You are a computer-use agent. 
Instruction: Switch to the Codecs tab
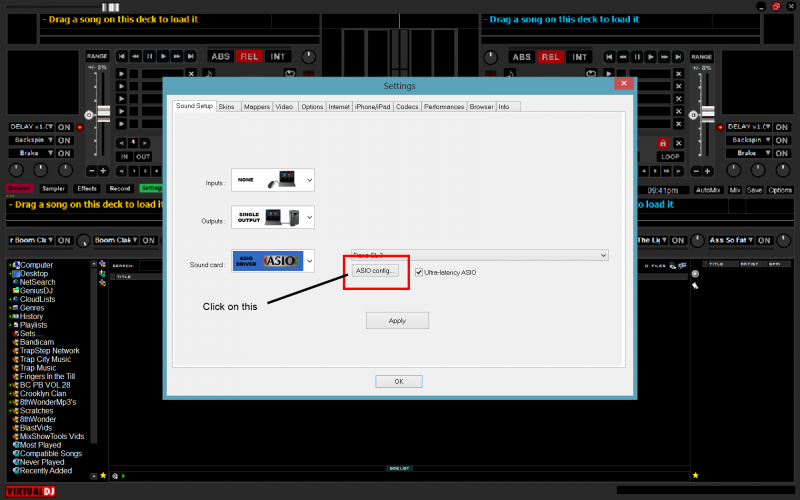pos(407,107)
